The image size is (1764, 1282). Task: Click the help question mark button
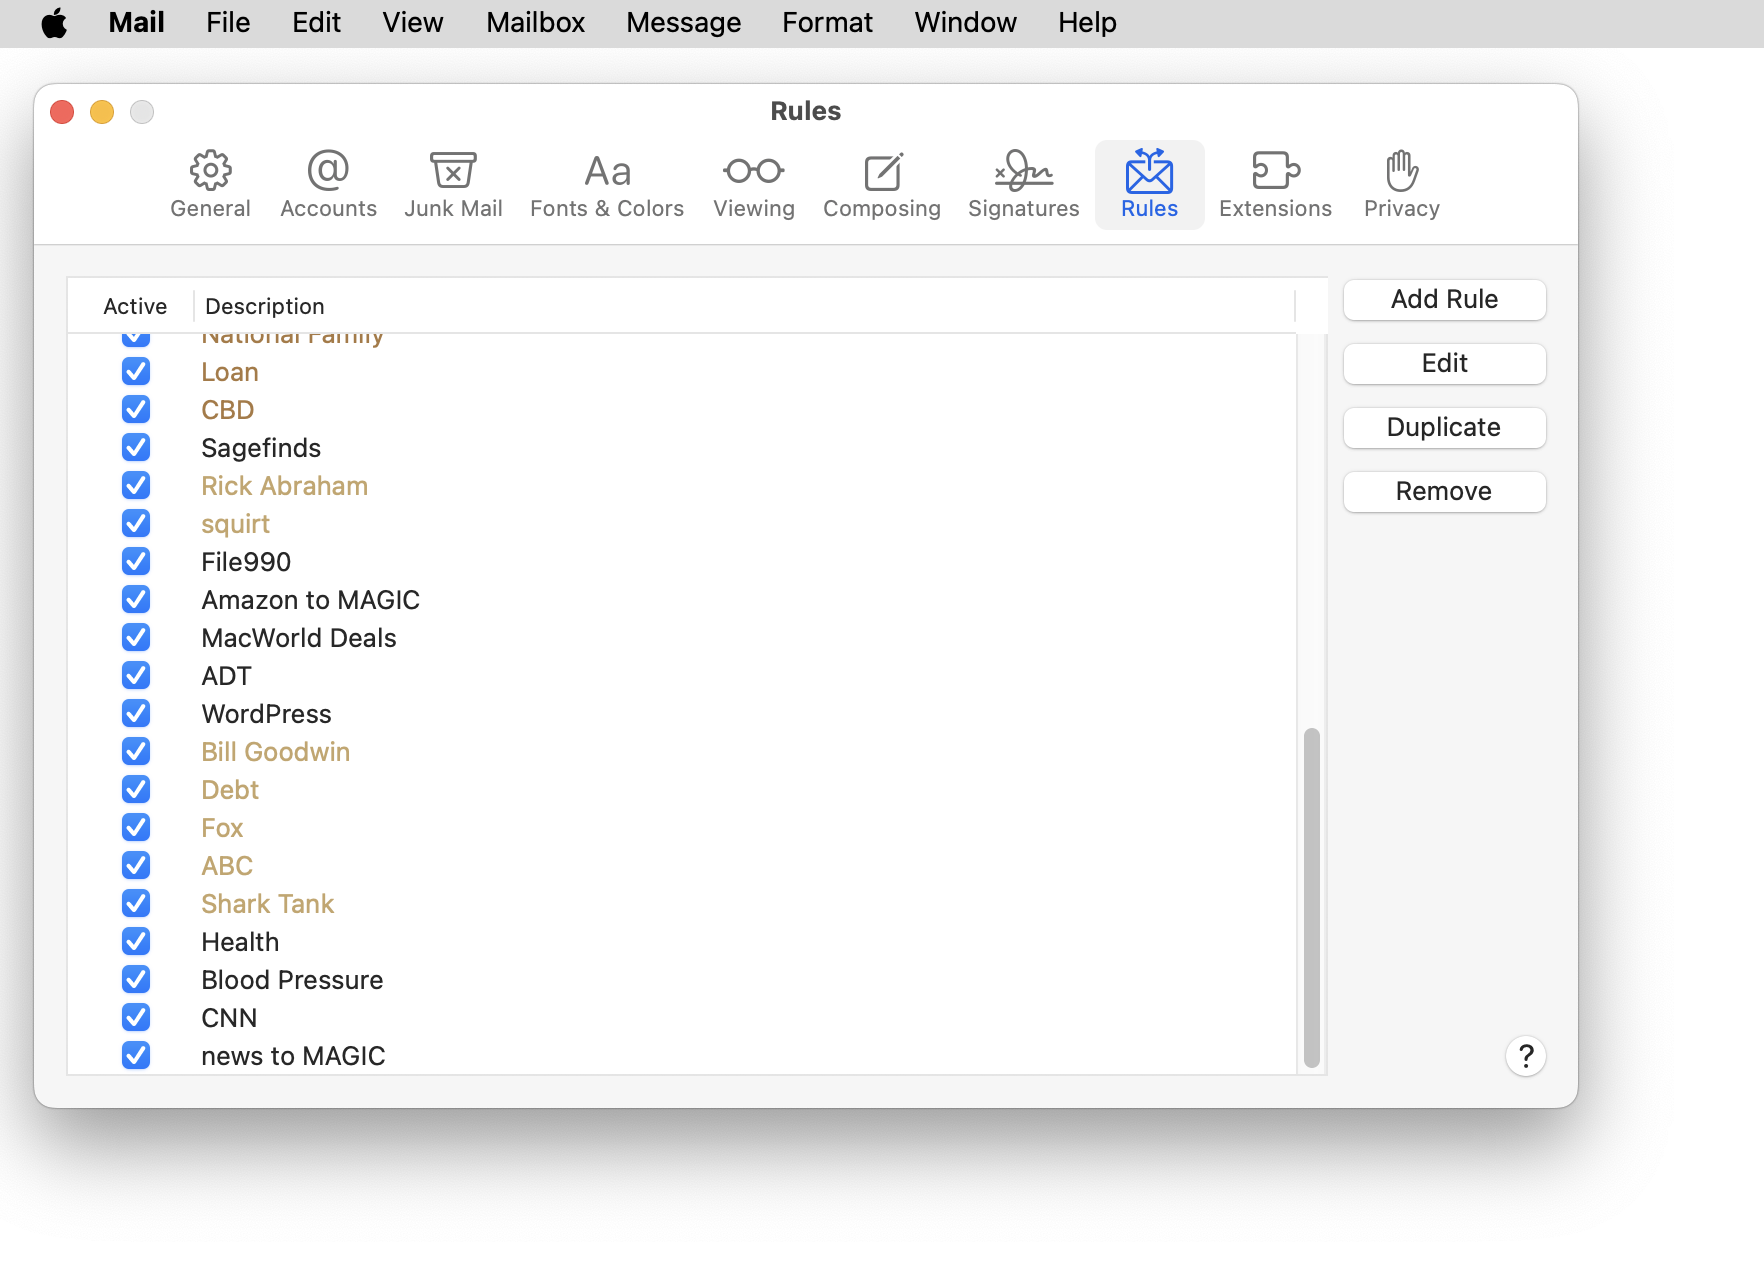pyautogui.click(x=1526, y=1056)
